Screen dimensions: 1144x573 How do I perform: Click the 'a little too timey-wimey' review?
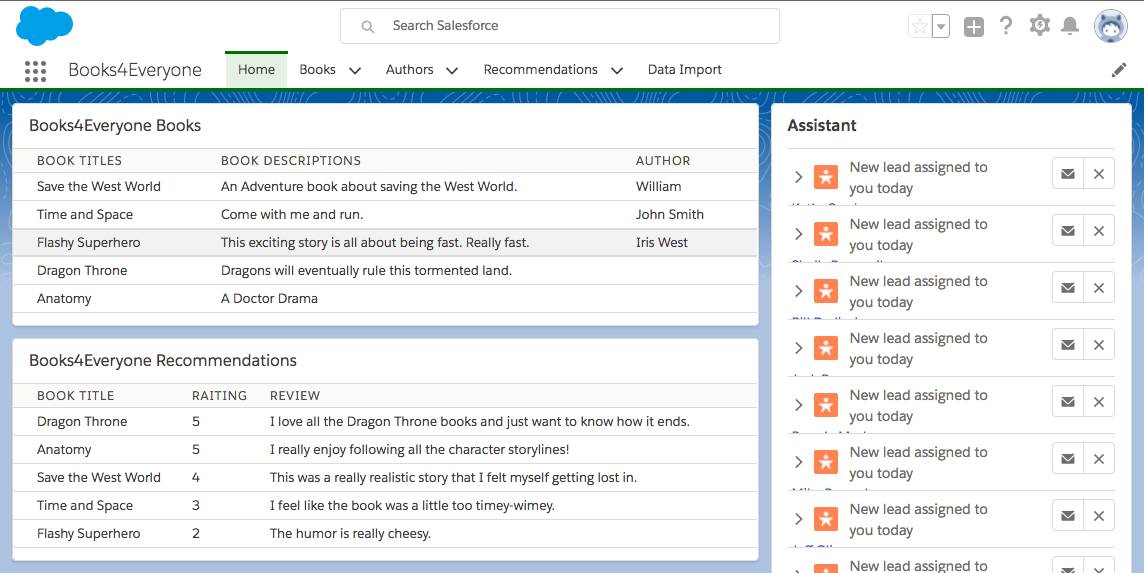coord(412,505)
